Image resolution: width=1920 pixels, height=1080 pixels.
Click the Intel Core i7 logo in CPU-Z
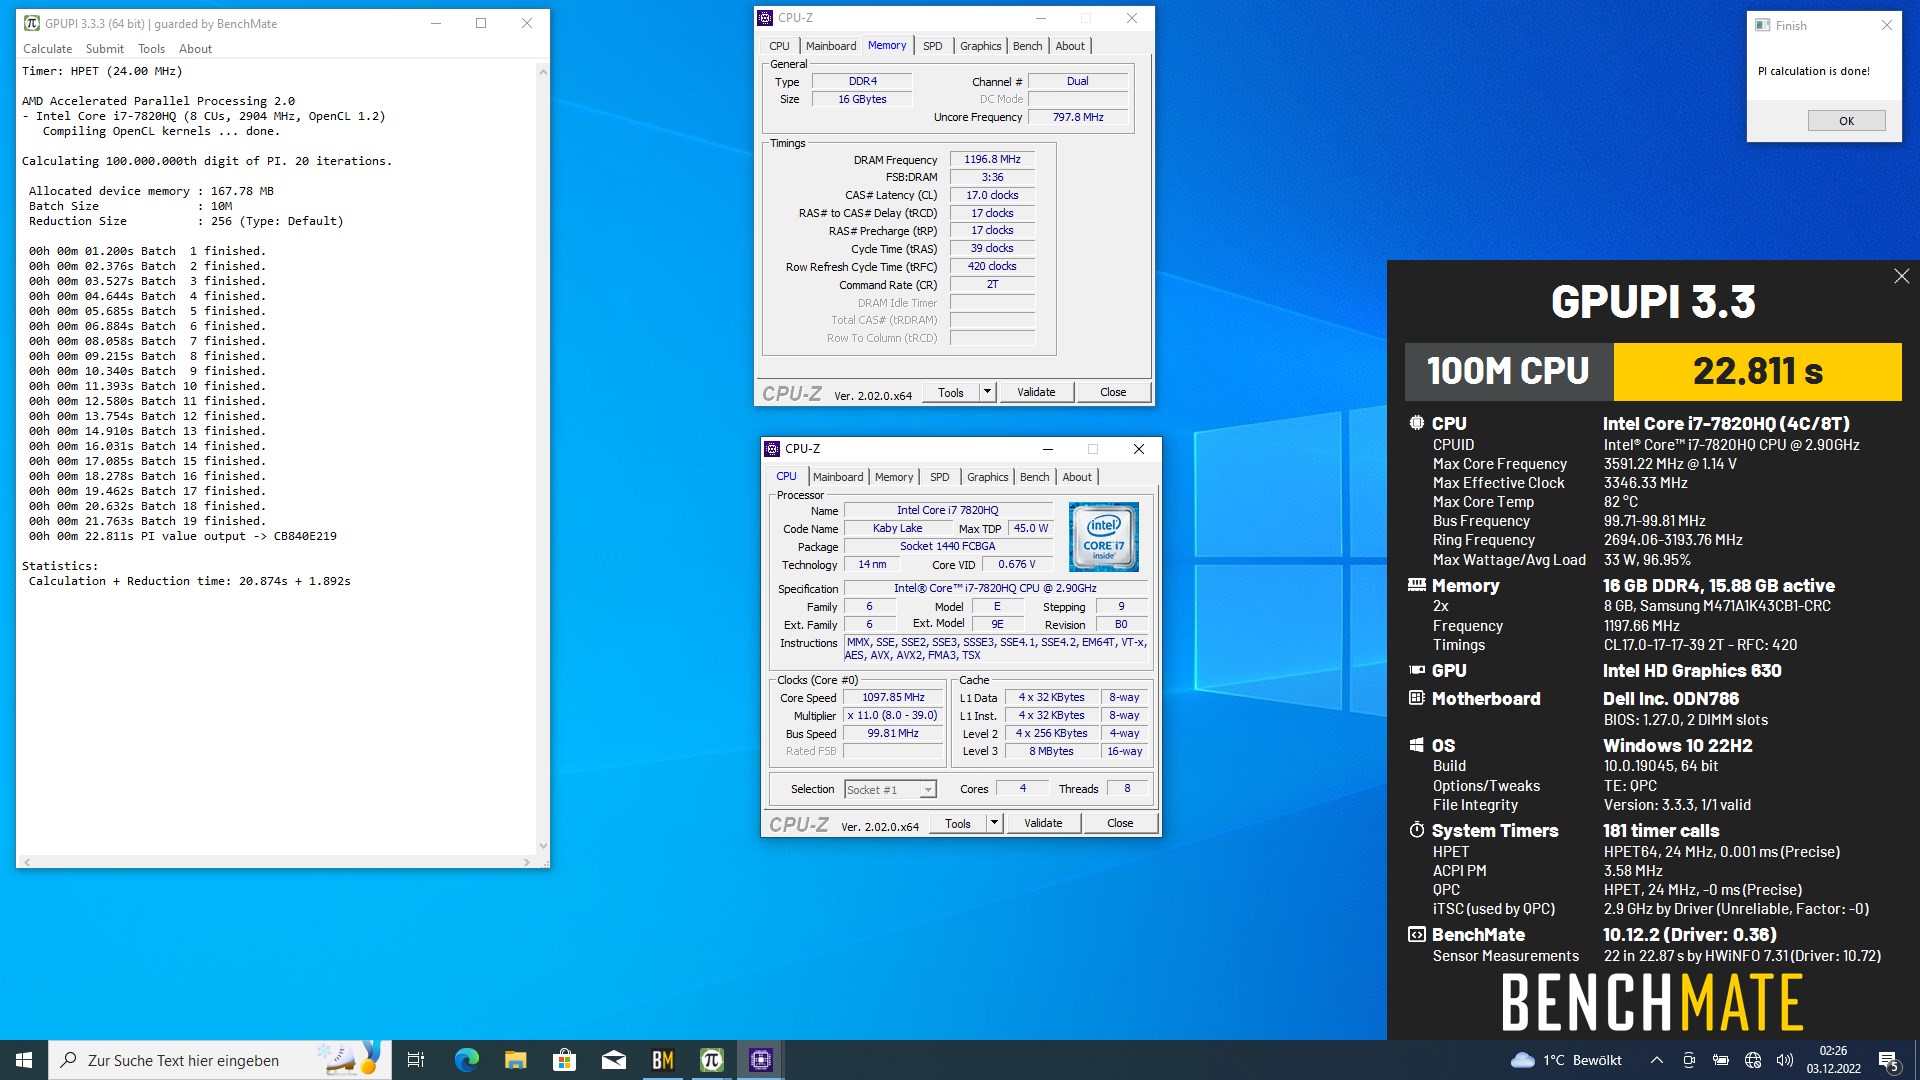[x=1103, y=537]
